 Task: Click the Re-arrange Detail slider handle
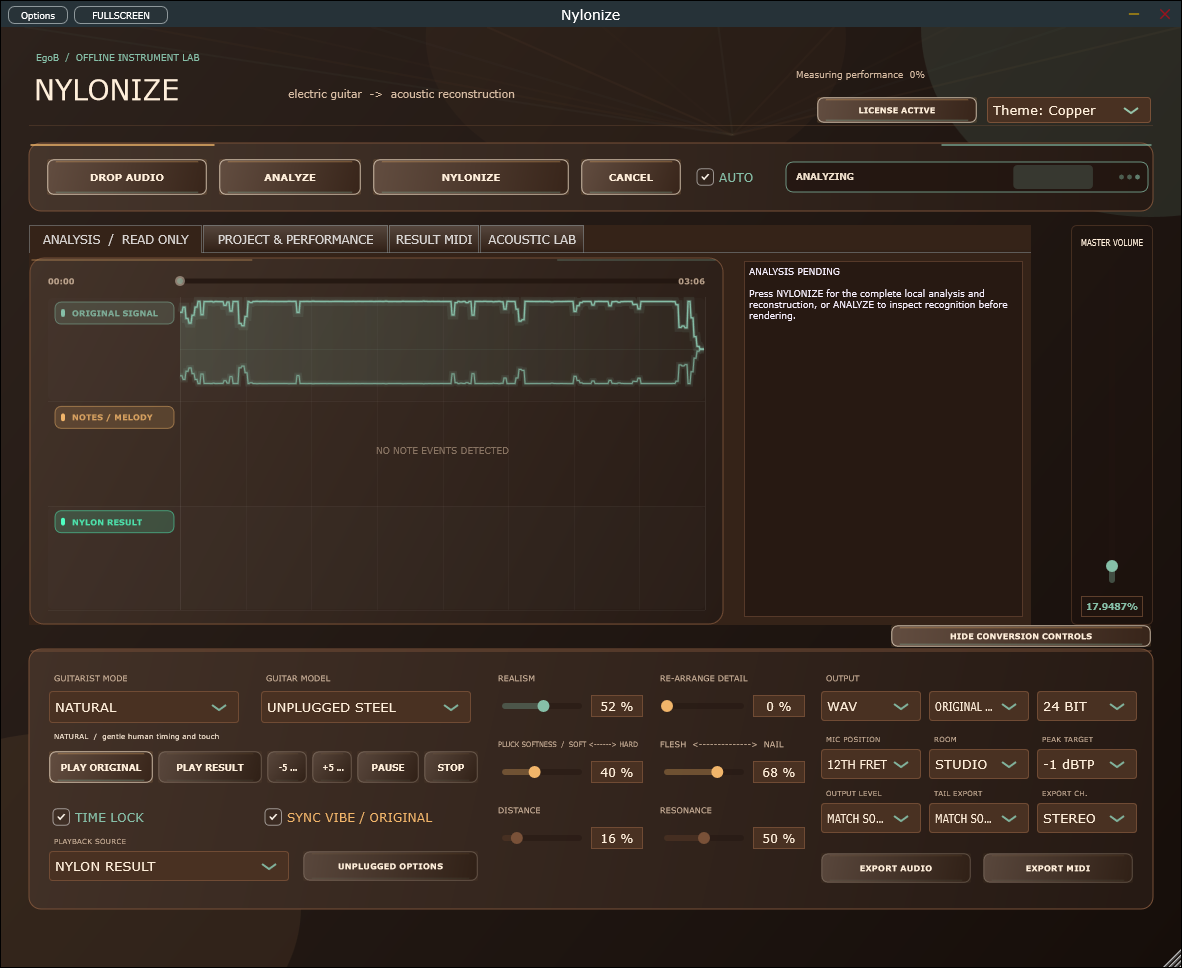[666, 706]
